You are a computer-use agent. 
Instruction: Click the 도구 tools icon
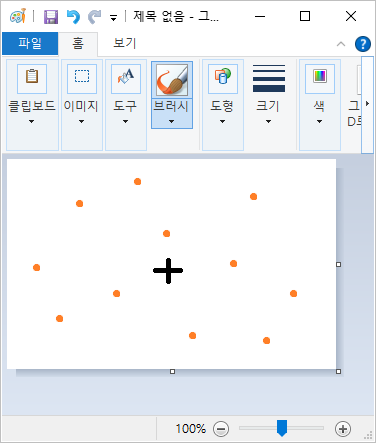126,79
